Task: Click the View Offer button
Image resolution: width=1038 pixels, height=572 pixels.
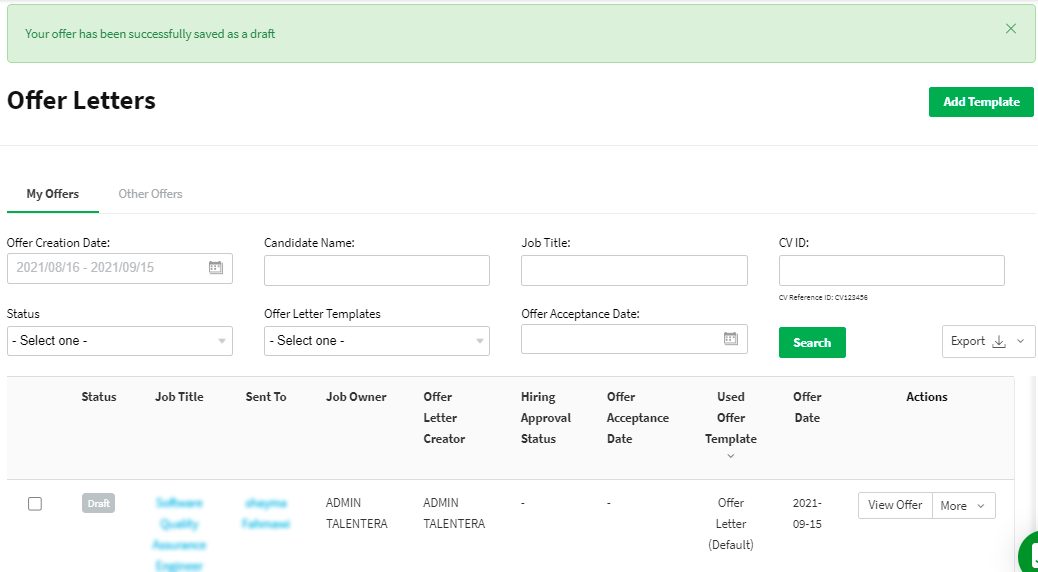Action: pyautogui.click(x=895, y=506)
